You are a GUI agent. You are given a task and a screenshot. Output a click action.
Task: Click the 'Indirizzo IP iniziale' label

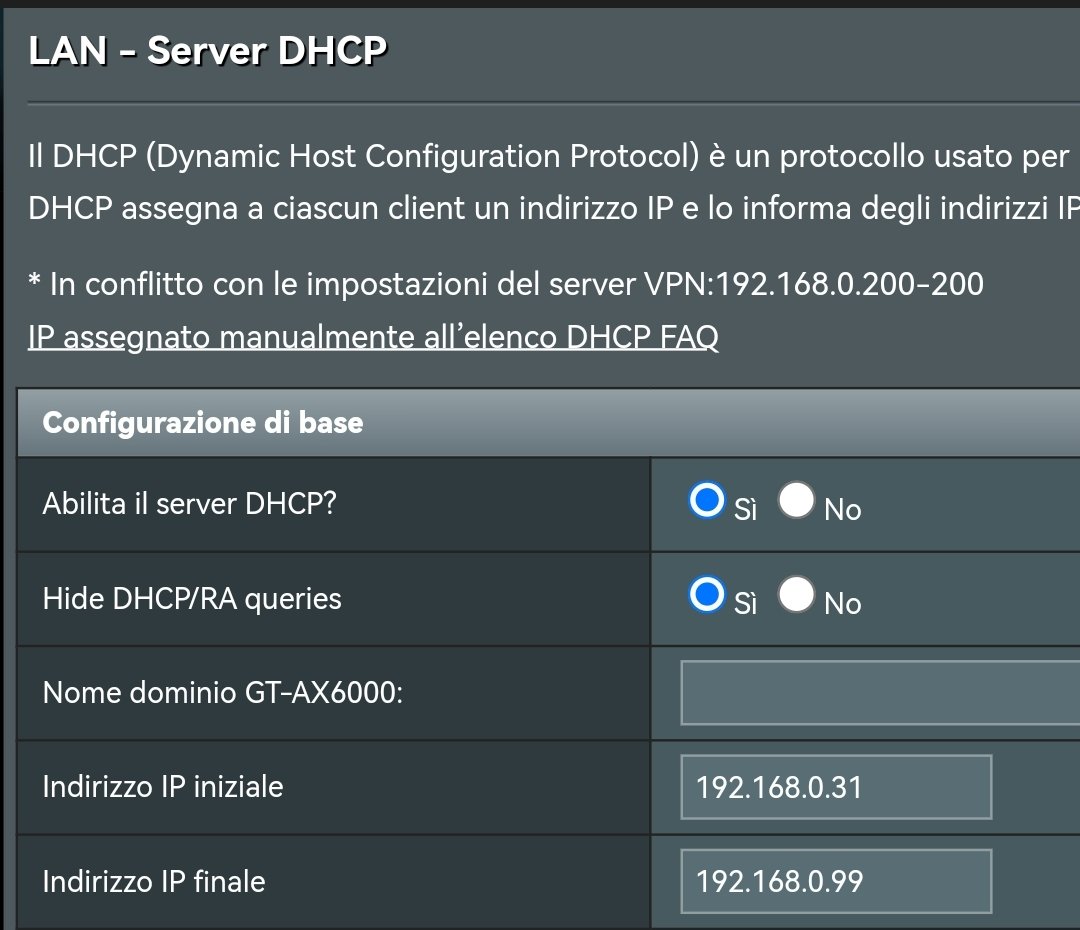(x=163, y=787)
